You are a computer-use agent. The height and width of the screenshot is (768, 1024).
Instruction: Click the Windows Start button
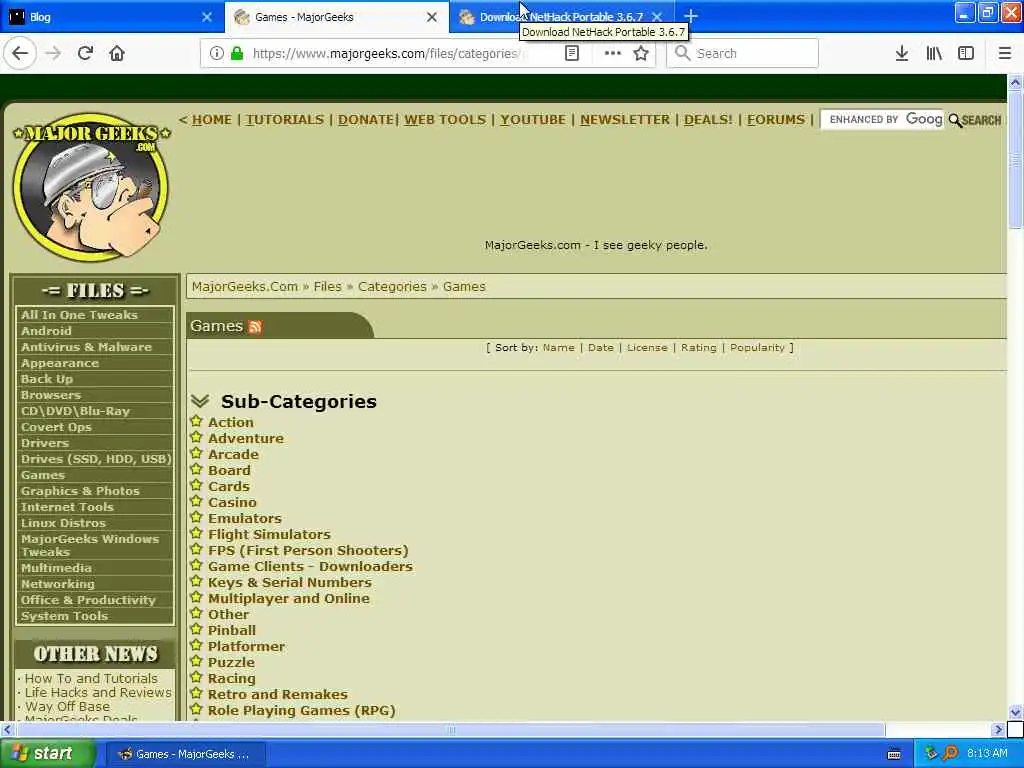[48, 754]
